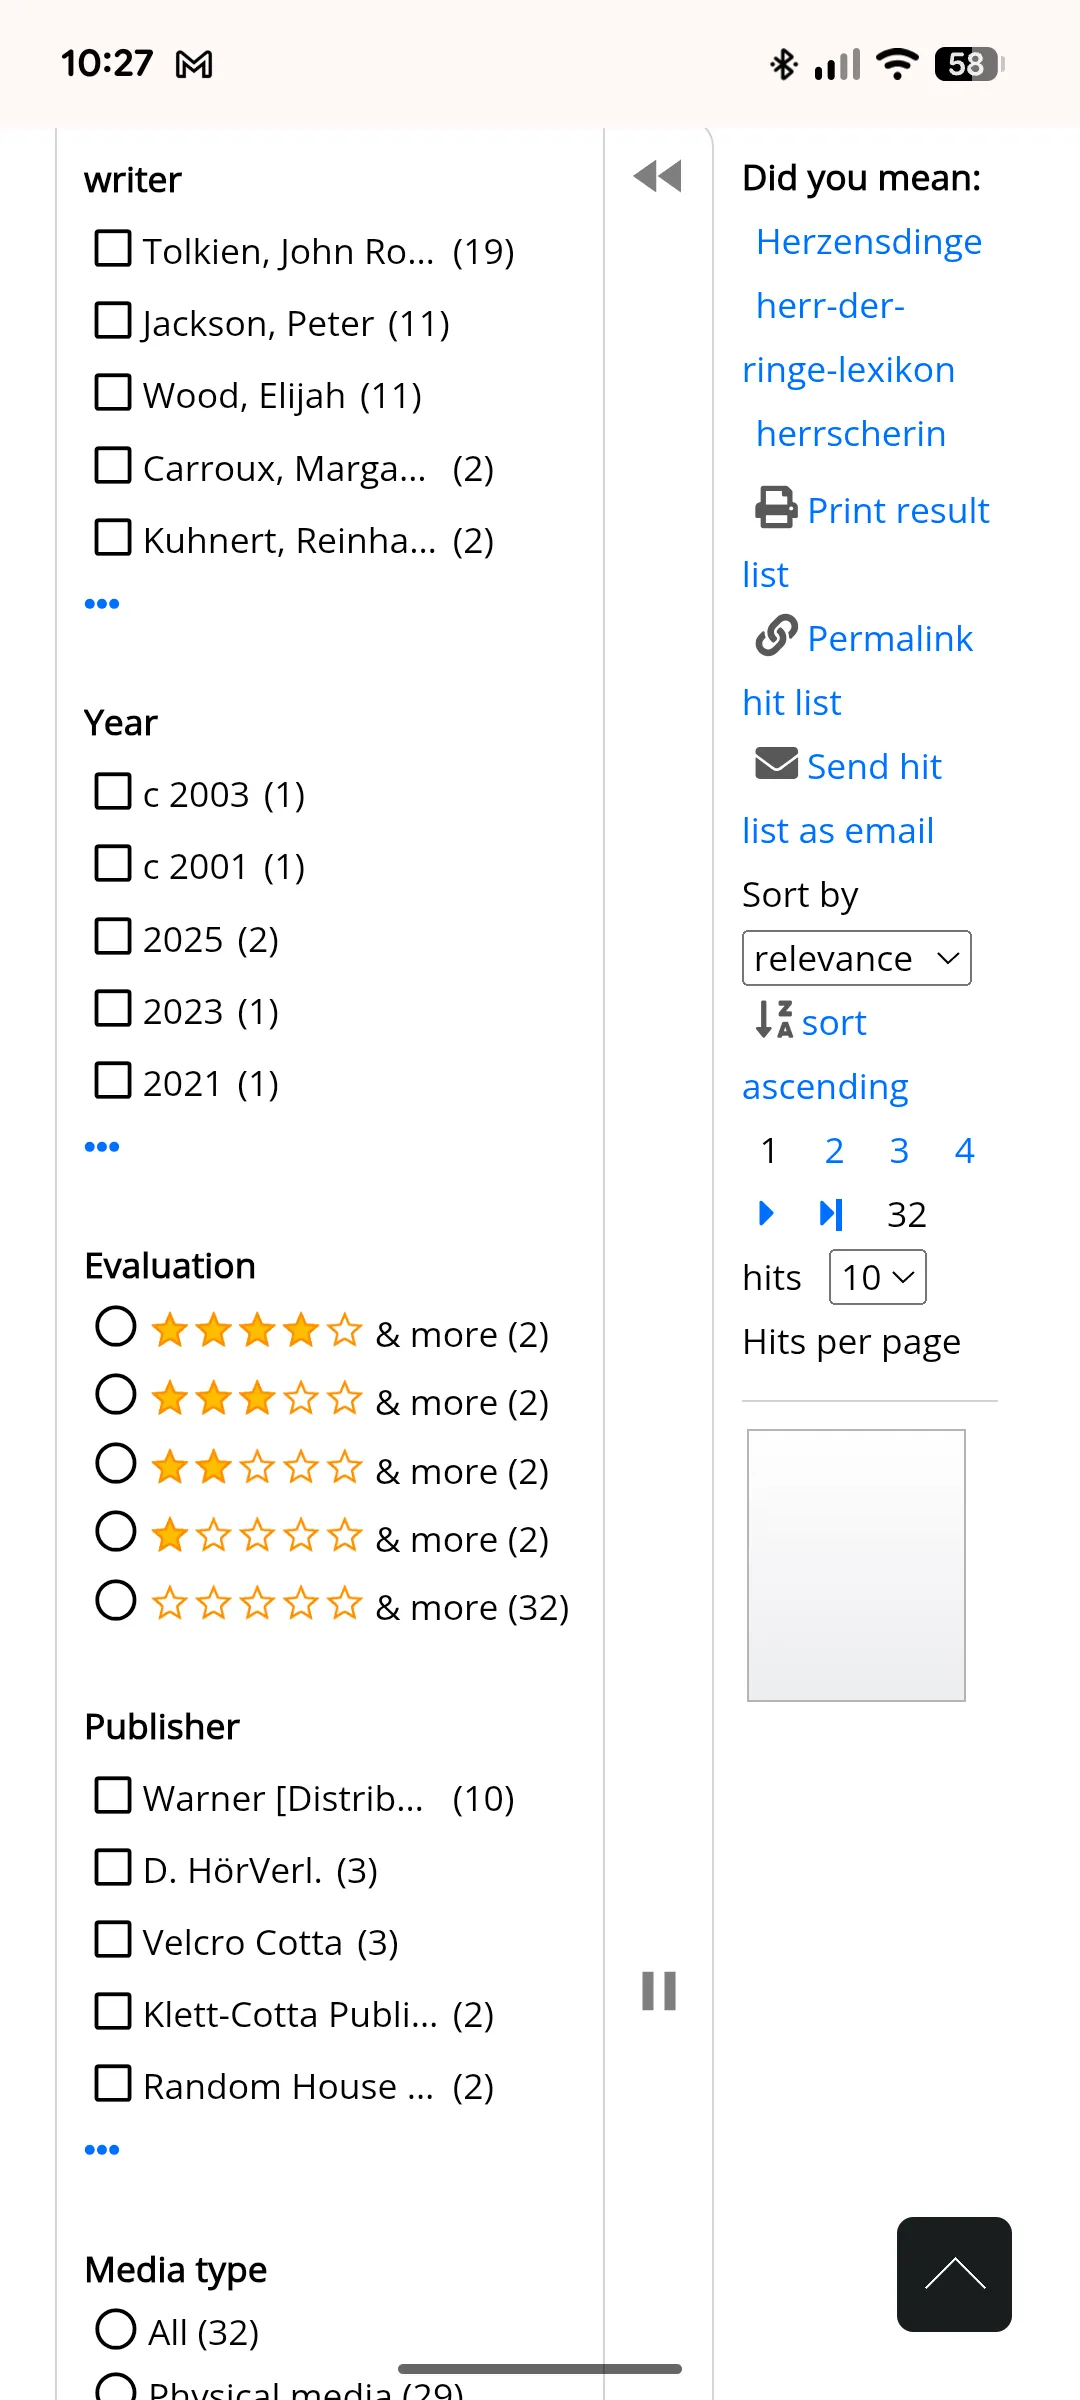Screen dimensions: 1080x2400
Task: Select the four-star & more rating
Action: click(117, 1326)
